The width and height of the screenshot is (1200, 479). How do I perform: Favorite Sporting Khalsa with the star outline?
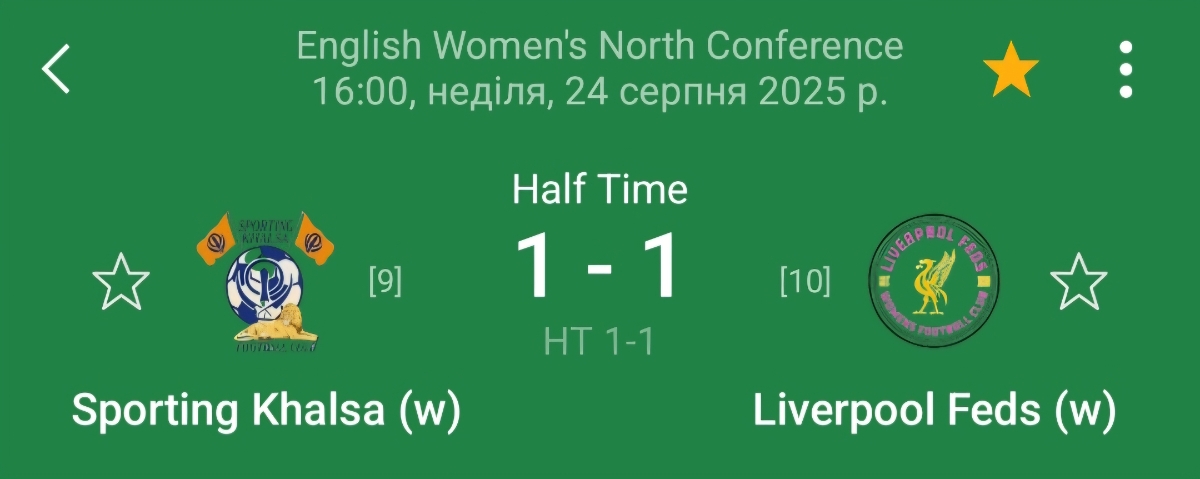[121, 282]
